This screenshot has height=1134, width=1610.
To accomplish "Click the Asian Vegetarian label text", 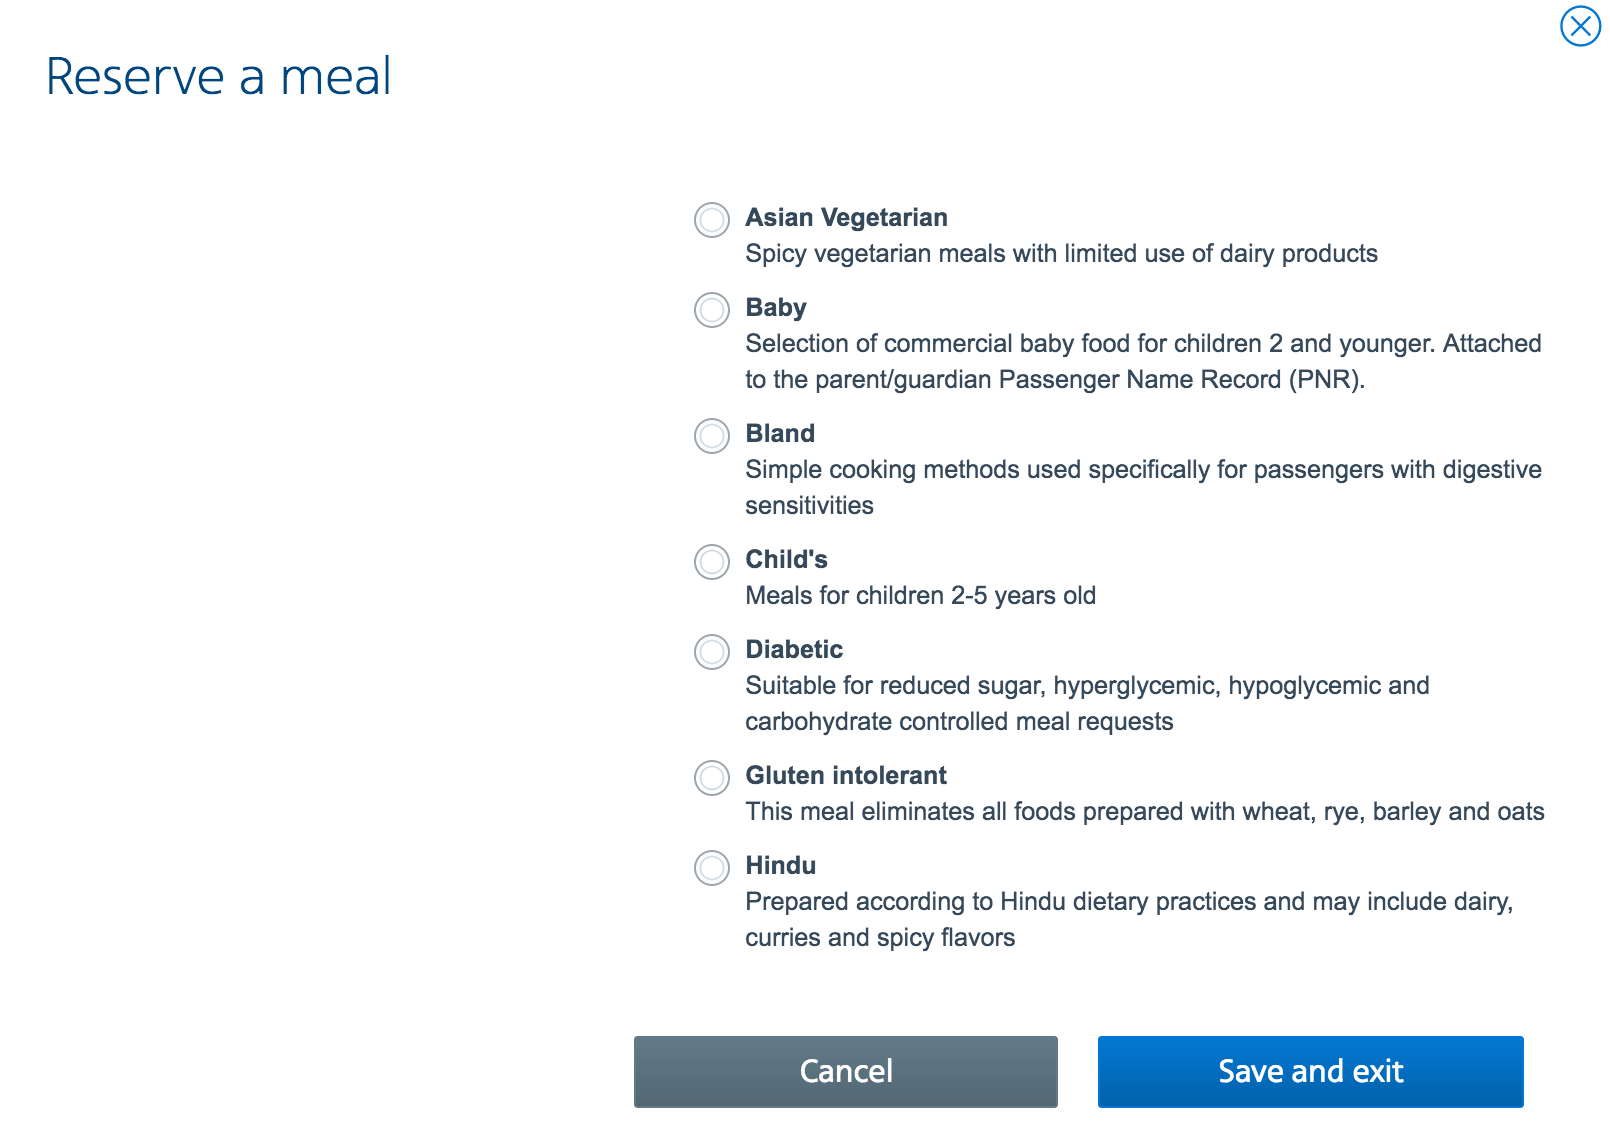I will coord(846,218).
